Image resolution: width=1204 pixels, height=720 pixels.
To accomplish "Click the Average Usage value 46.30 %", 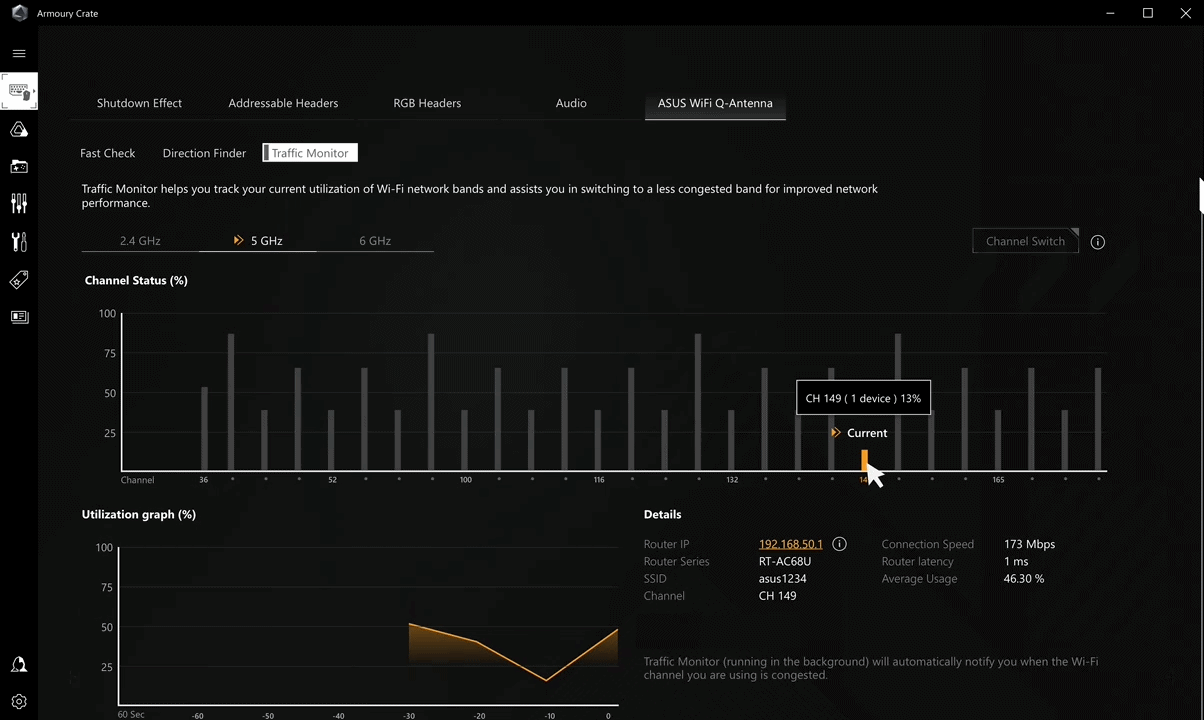I will (x=1024, y=578).
